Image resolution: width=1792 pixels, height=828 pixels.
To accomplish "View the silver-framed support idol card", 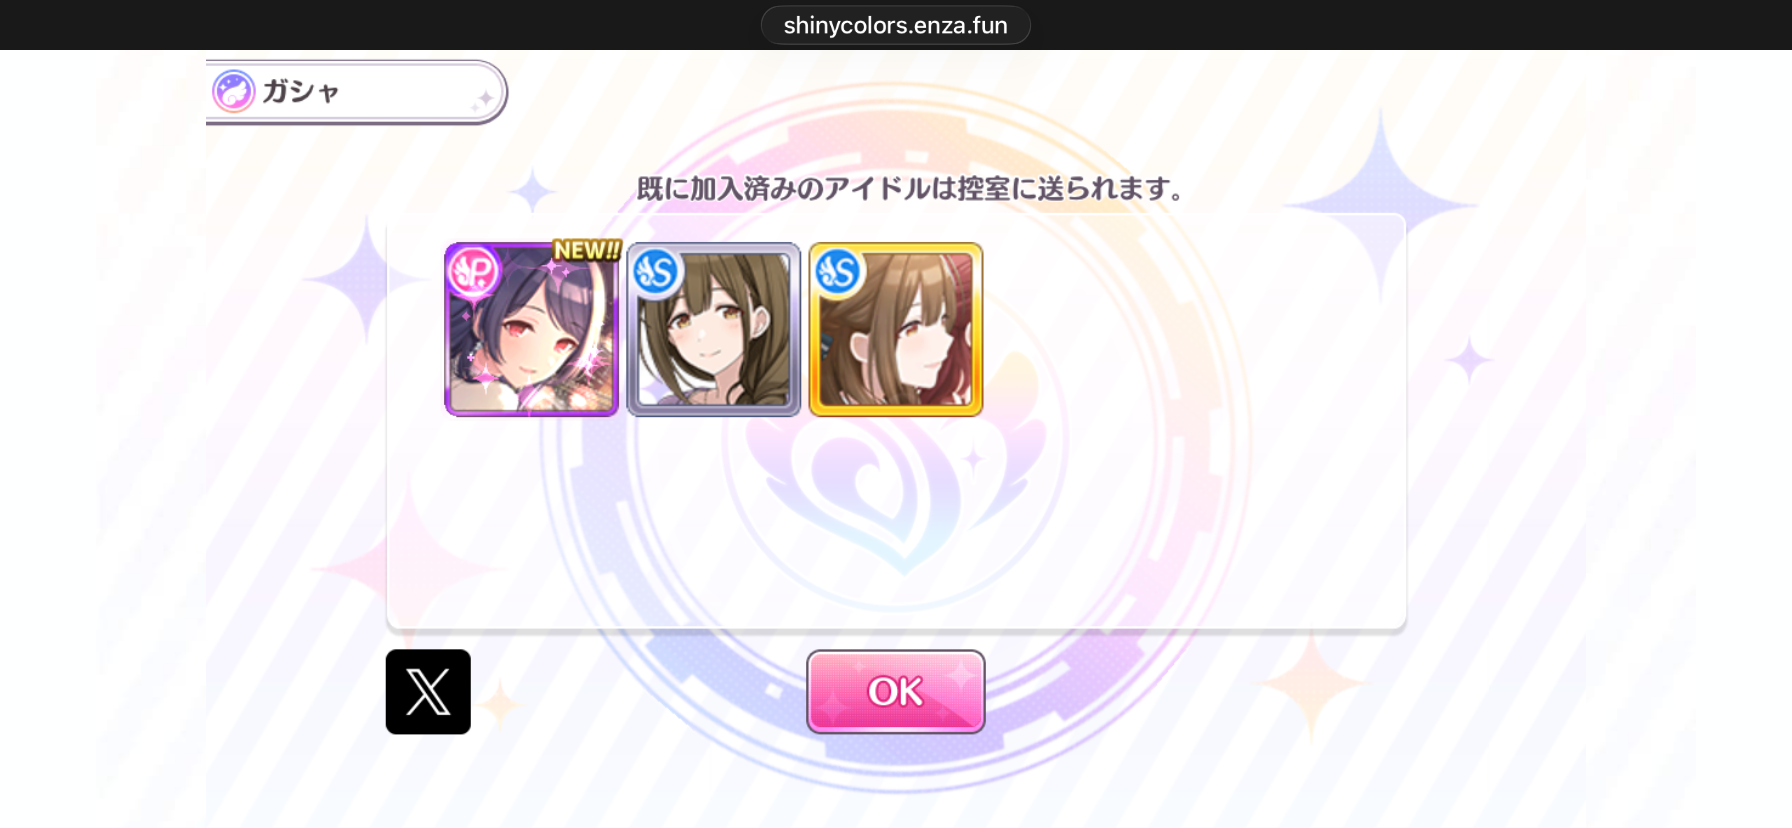I will pyautogui.click(x=714, y=329).
